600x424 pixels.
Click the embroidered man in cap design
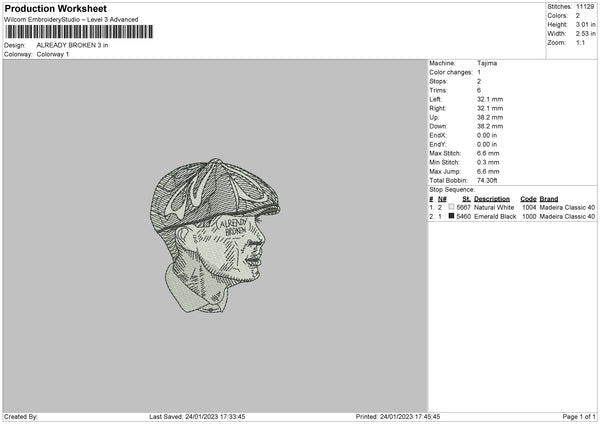point(214,236)
